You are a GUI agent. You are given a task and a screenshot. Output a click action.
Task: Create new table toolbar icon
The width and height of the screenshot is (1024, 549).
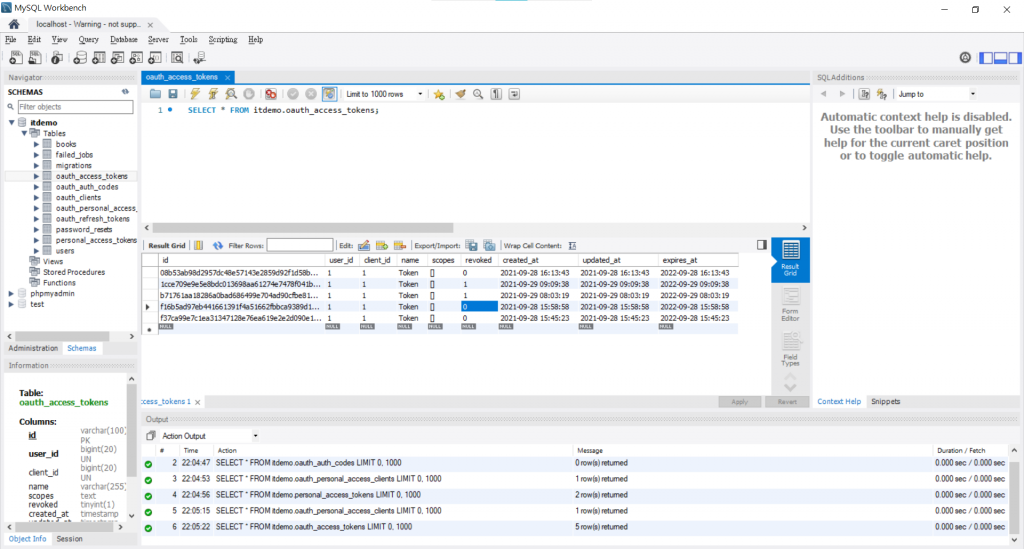coord(99,58)
